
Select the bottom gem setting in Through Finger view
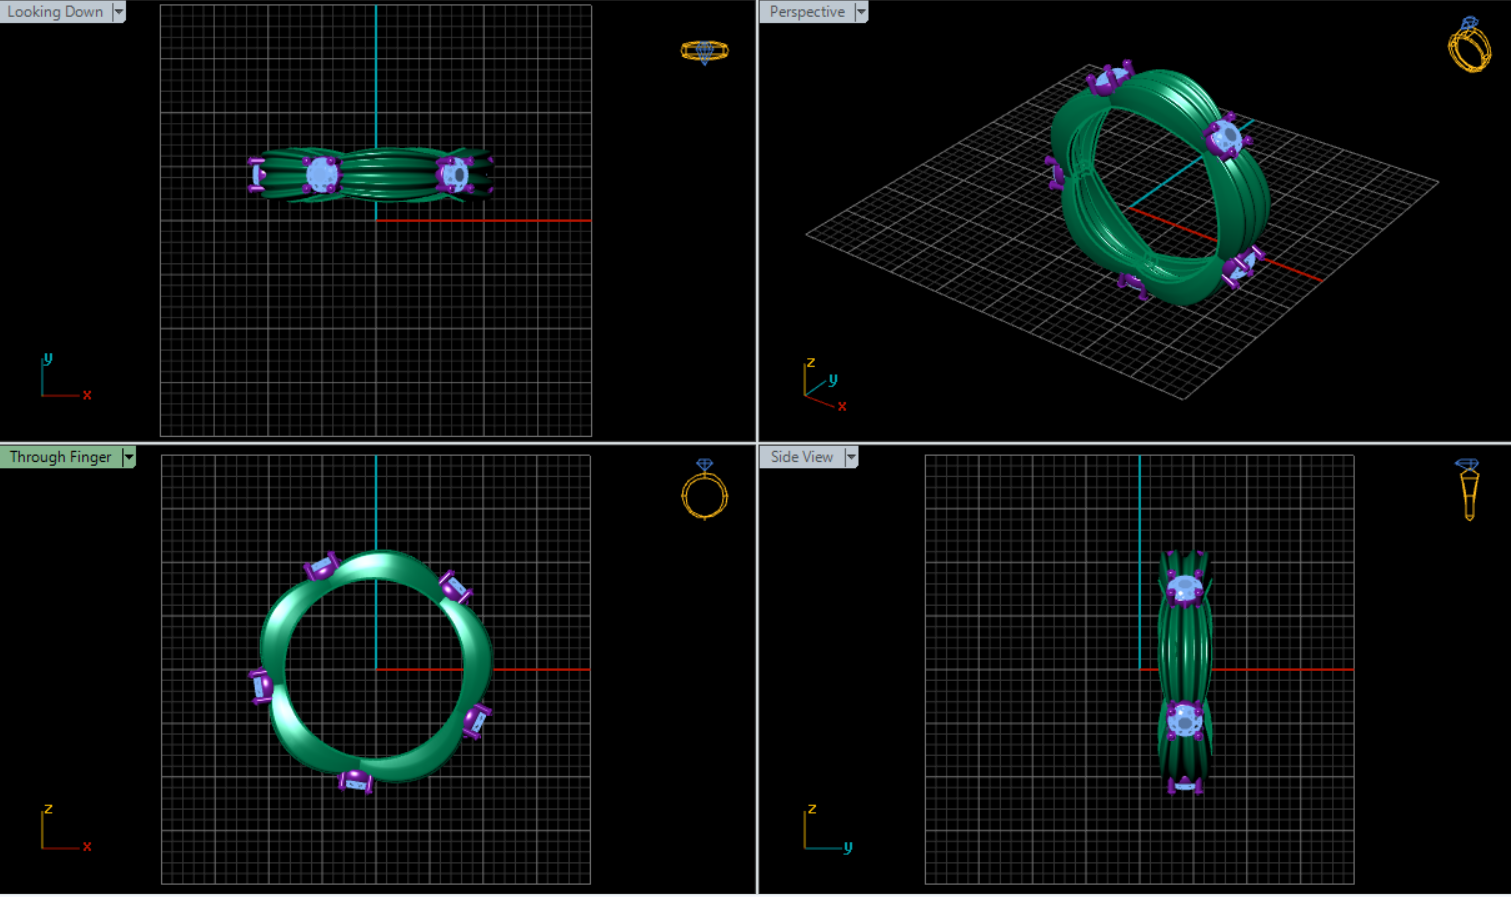355,781
